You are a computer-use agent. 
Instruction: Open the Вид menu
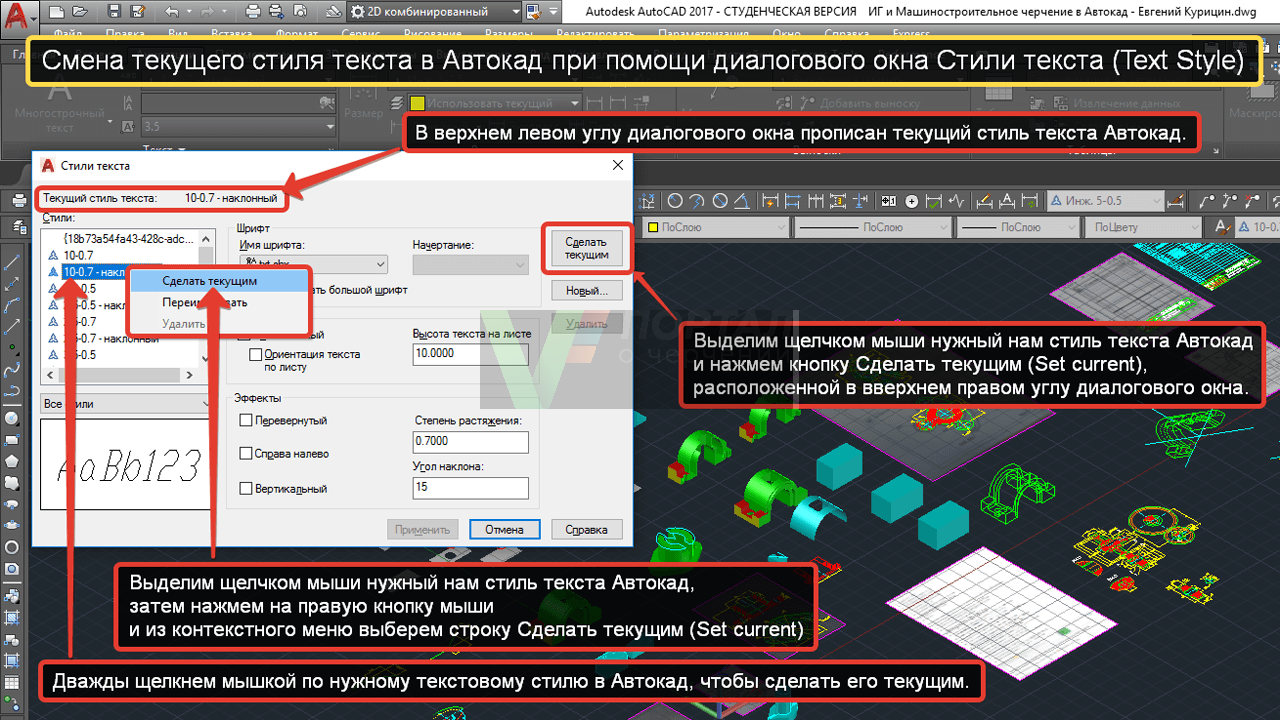pos(178,33)
